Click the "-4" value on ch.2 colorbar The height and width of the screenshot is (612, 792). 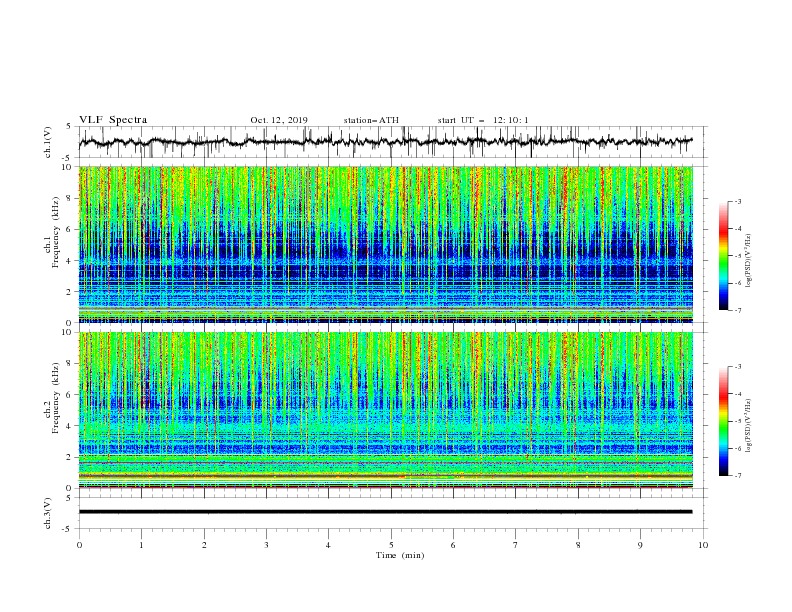738,394
